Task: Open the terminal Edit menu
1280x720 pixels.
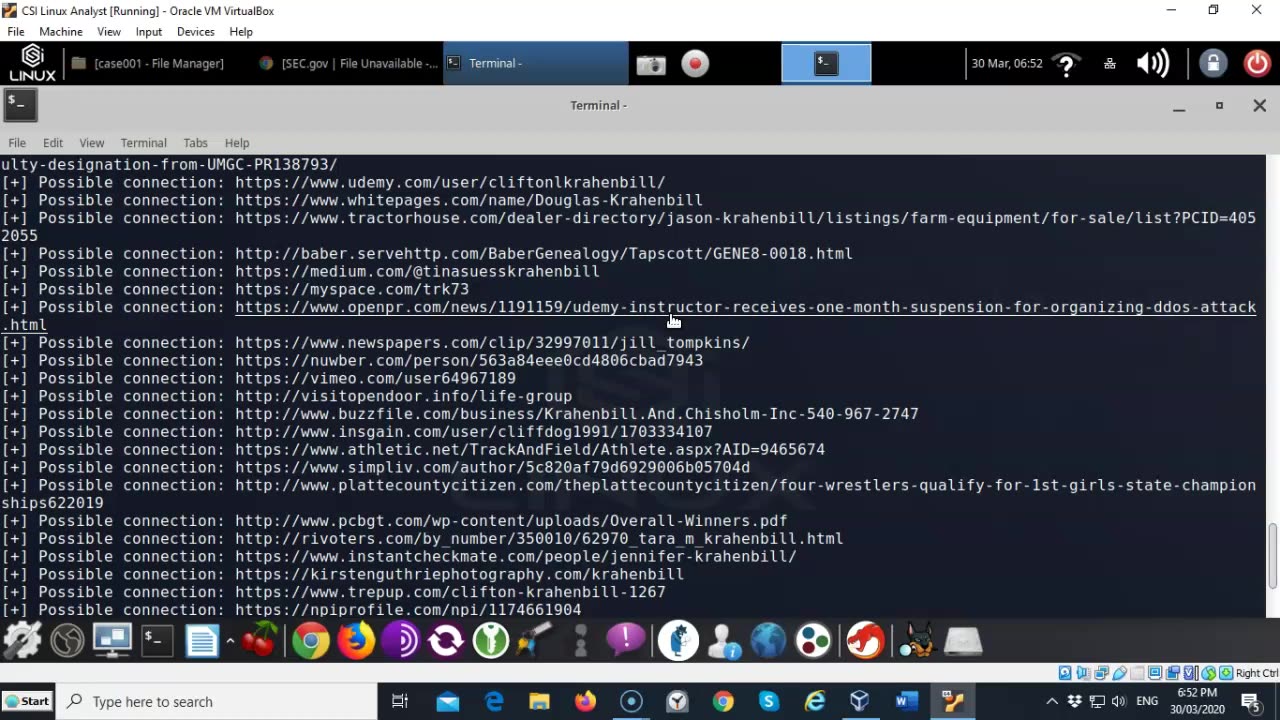Action: point(53,143)
